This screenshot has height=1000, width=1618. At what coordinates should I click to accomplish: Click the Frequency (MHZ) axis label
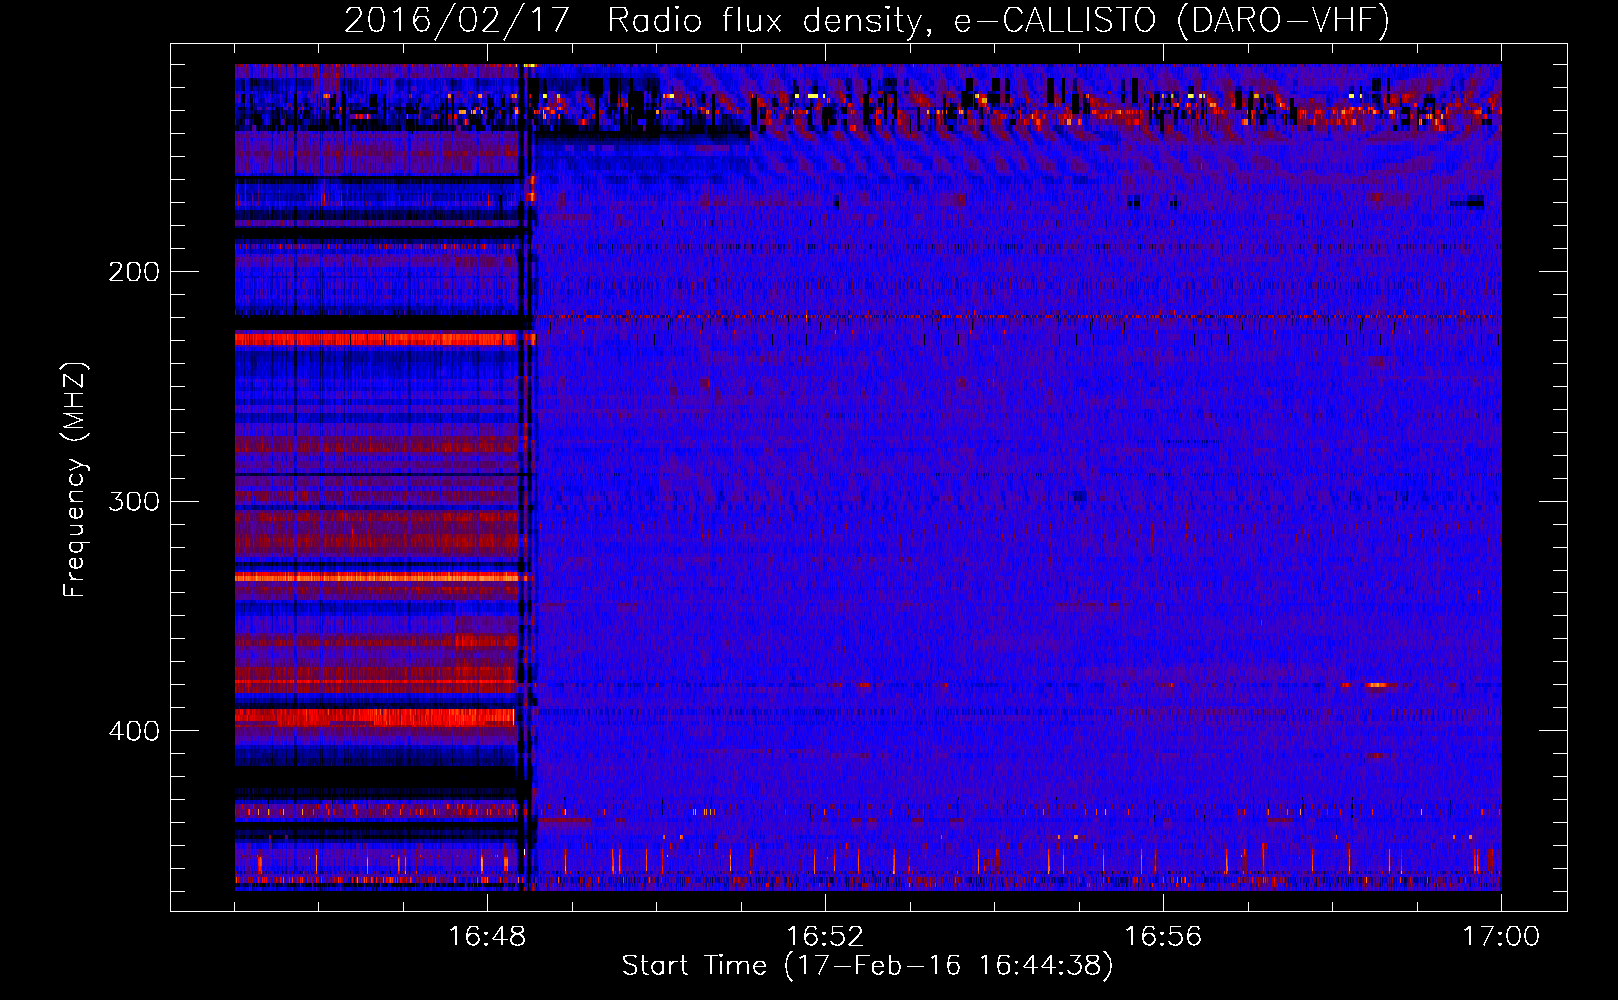pyautogui.click(x=75, y=480)
